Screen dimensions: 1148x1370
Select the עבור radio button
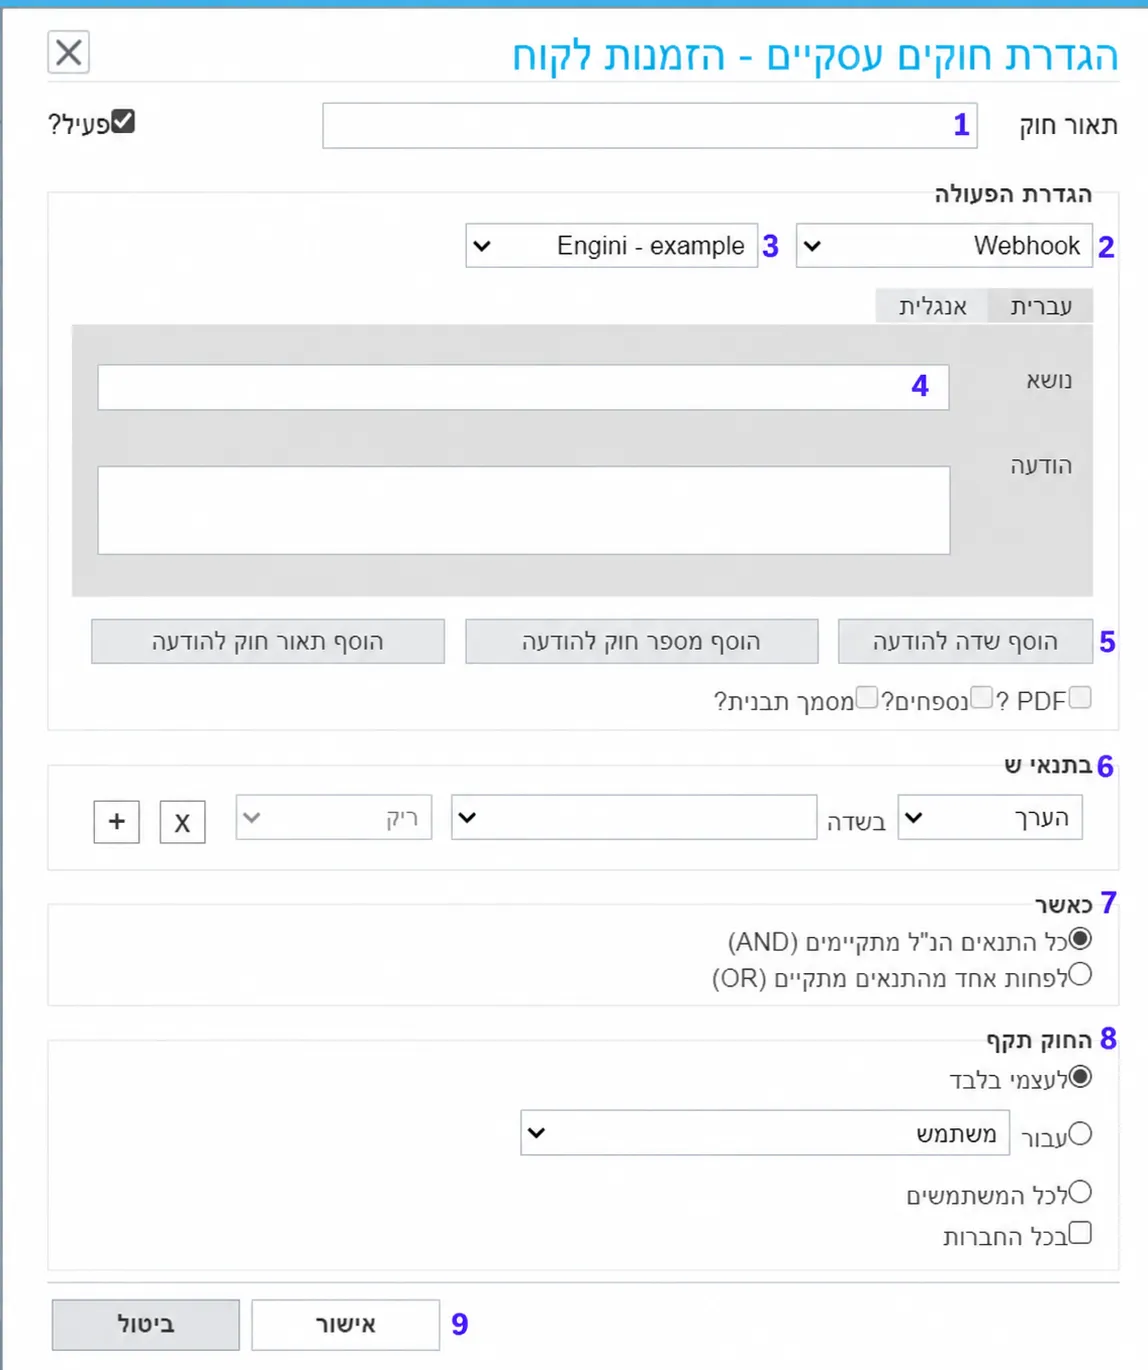pos(1080,1134)
